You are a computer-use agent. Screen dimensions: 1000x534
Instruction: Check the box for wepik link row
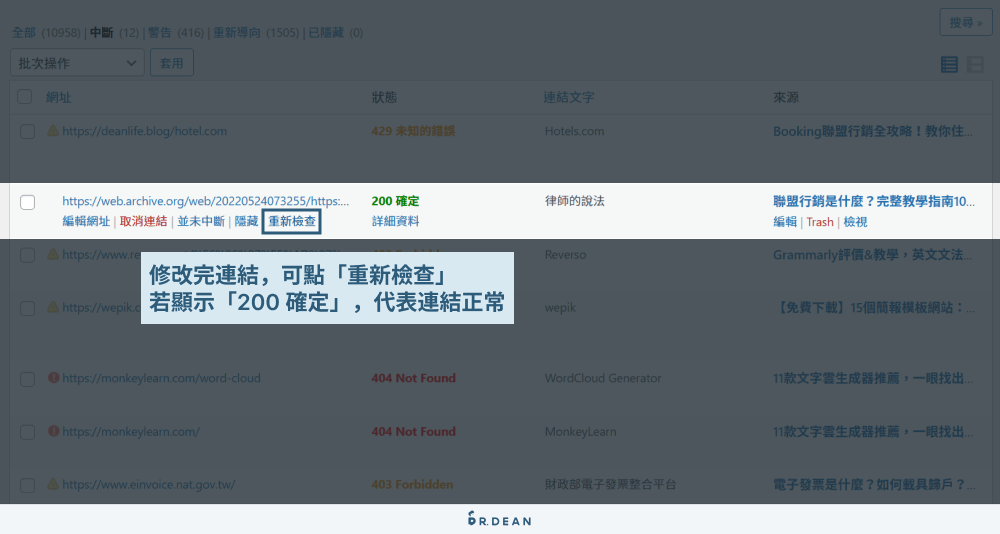pyautogui.click(x=27, y=308)
